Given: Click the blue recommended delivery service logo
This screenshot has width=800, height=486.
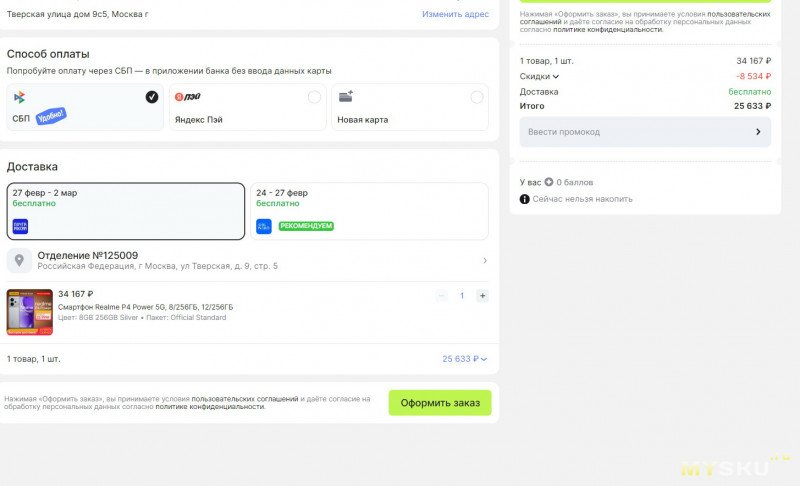Looking at the screenshot, I should 264,226.
